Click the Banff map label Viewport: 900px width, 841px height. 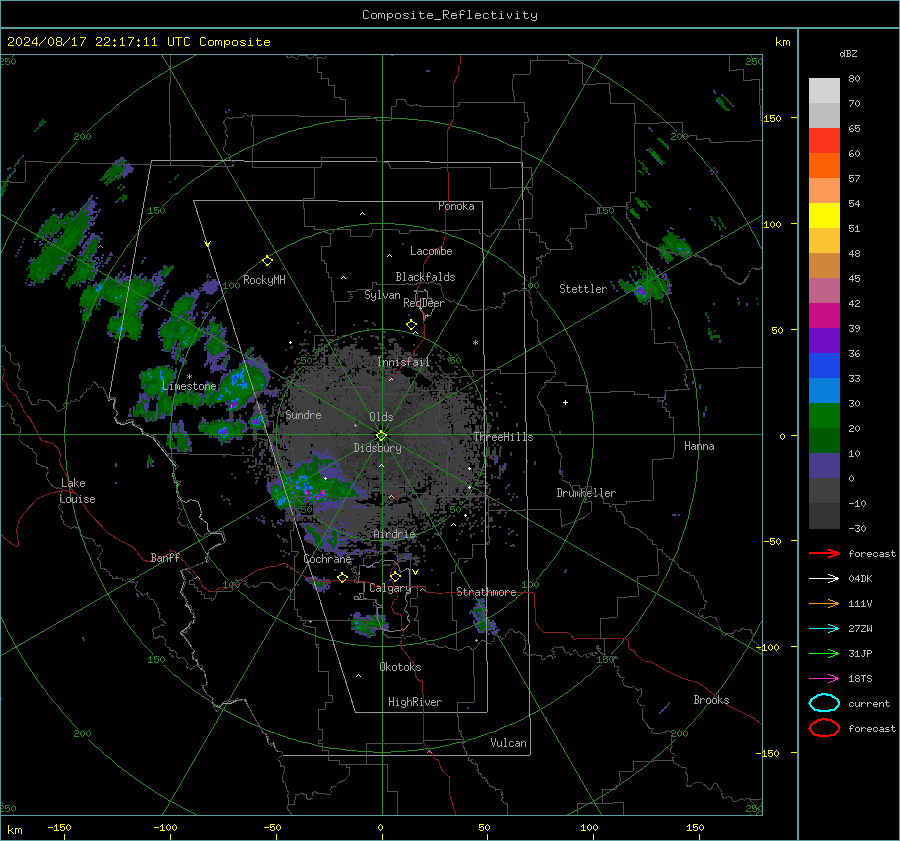[x=165, y=557]
